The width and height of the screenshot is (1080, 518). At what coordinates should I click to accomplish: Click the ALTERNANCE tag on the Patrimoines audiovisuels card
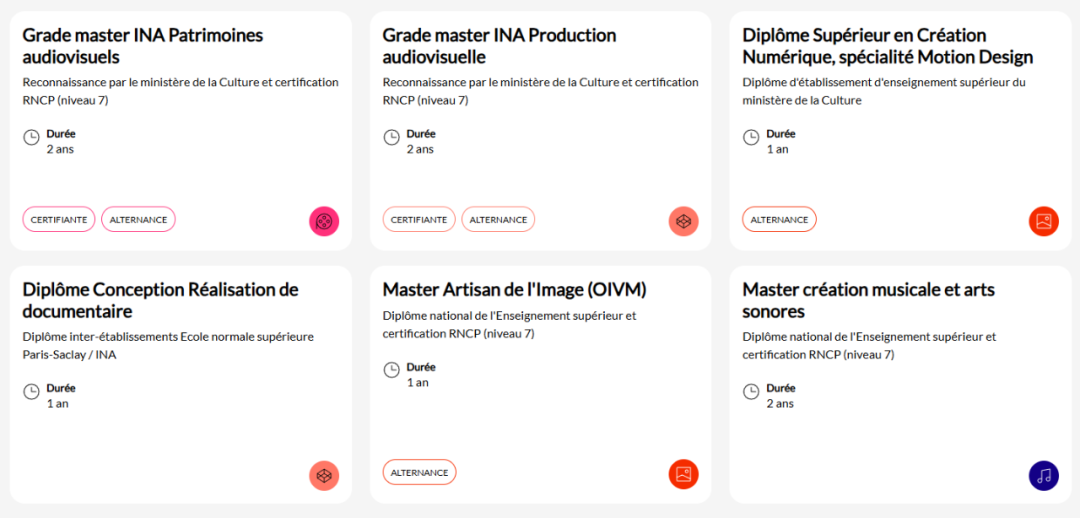138,220
